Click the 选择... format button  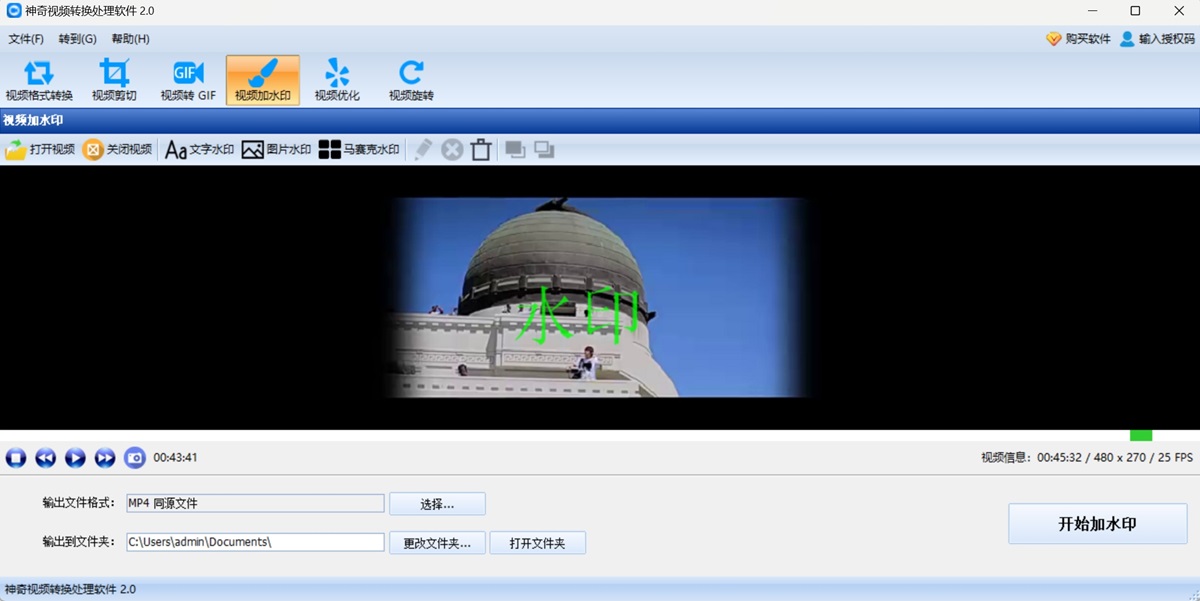click(x=437, y=504)
